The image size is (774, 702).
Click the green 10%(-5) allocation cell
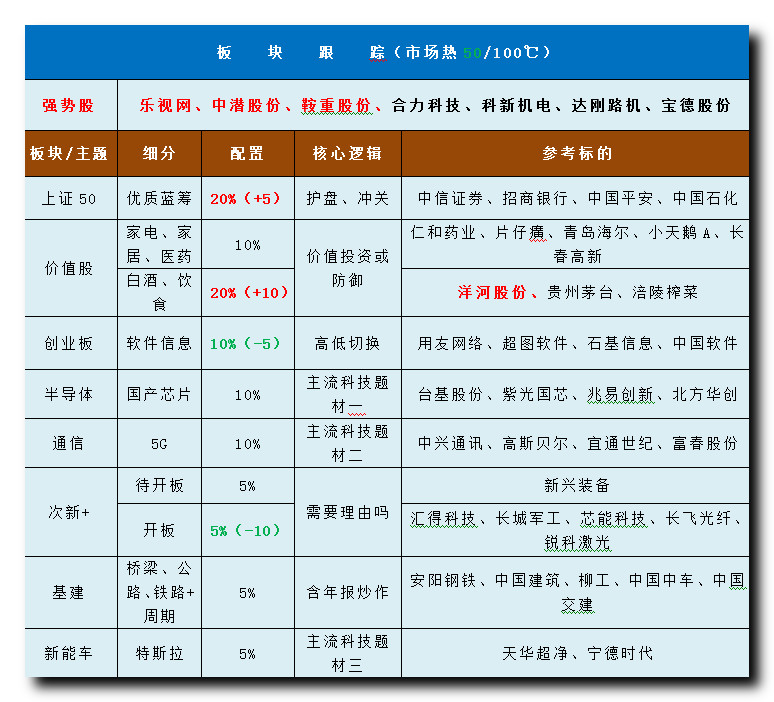(x=247, y=343)
